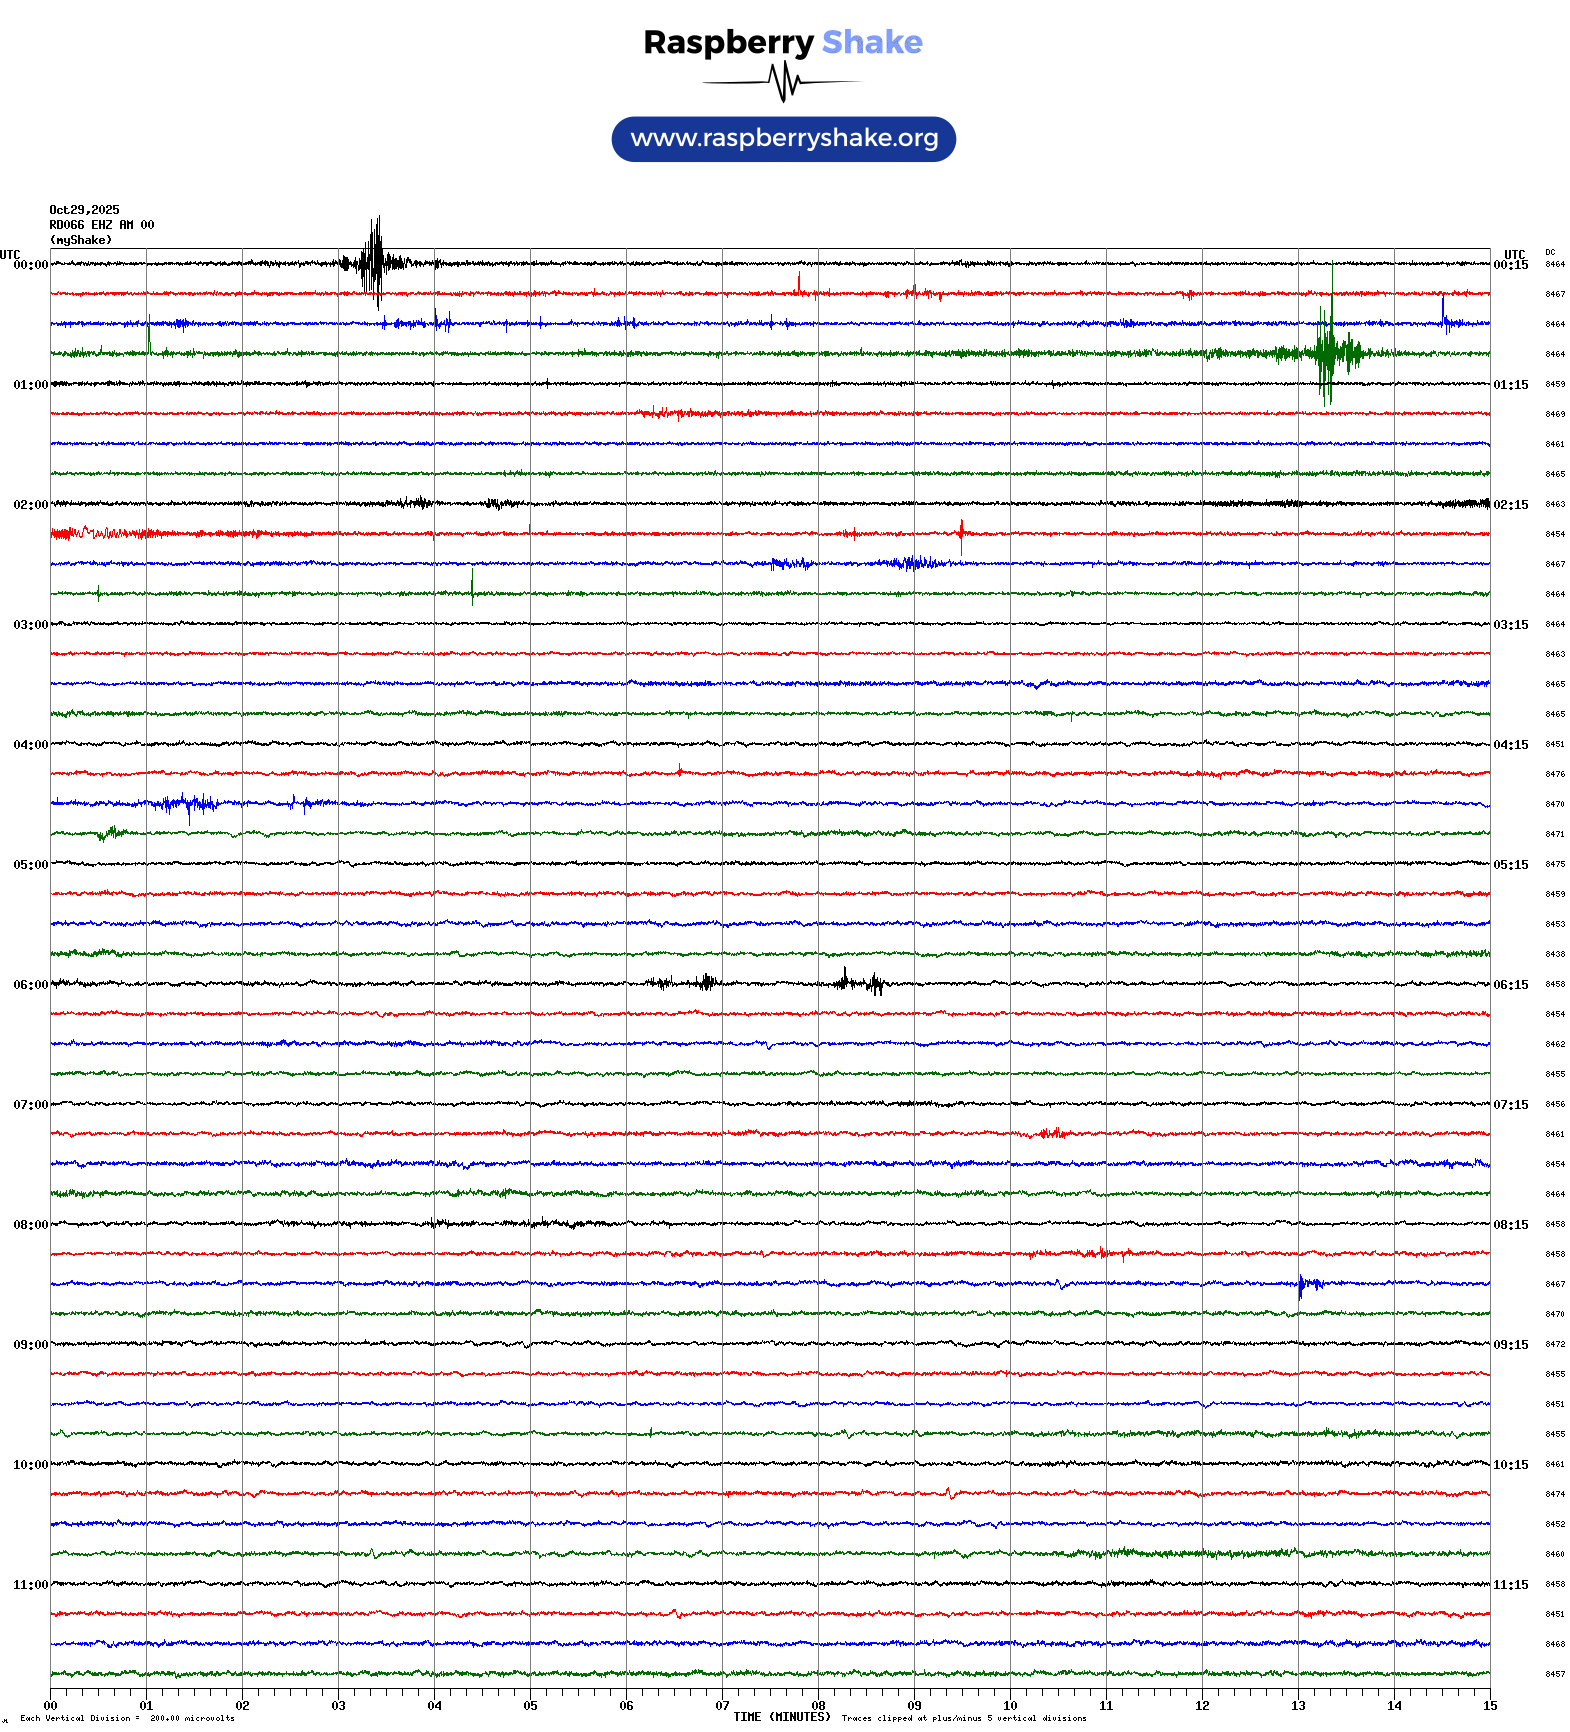Image resolution: width=1570 pixels, height=1732 pixels.
Task: Click the www.raspberryshake.org link button
Action: [783, 139]
